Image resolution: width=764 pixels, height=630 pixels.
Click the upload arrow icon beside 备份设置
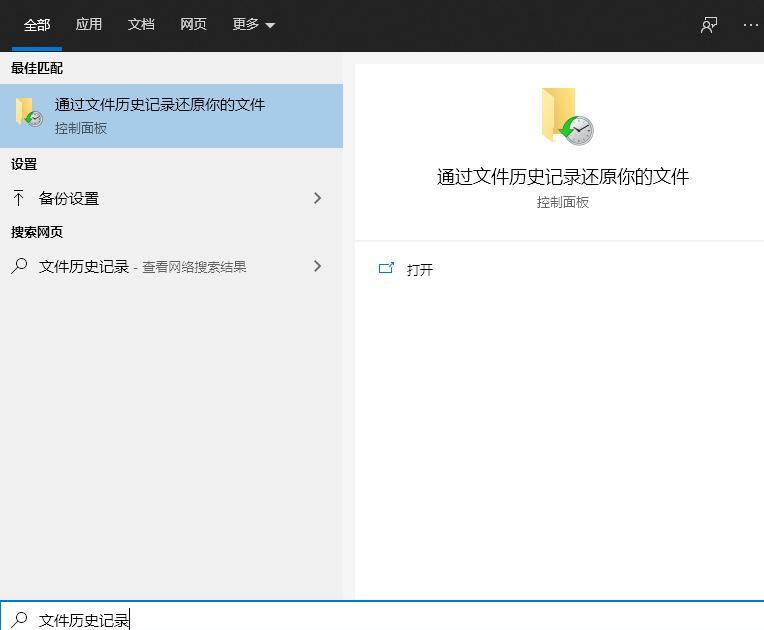pyautogui.click(x=19, y=198)
